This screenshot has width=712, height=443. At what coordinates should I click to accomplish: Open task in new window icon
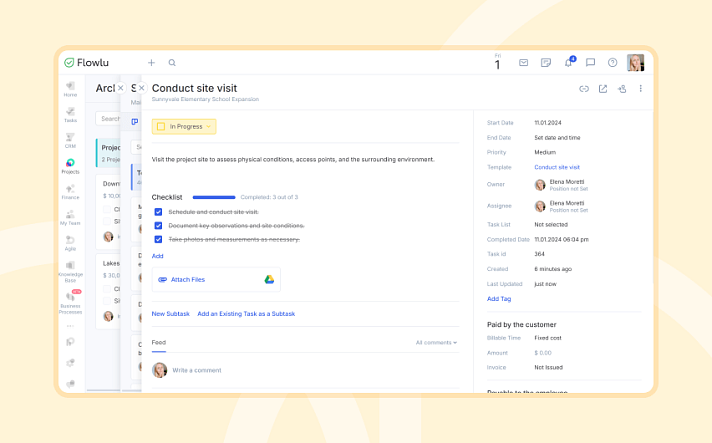603,89
